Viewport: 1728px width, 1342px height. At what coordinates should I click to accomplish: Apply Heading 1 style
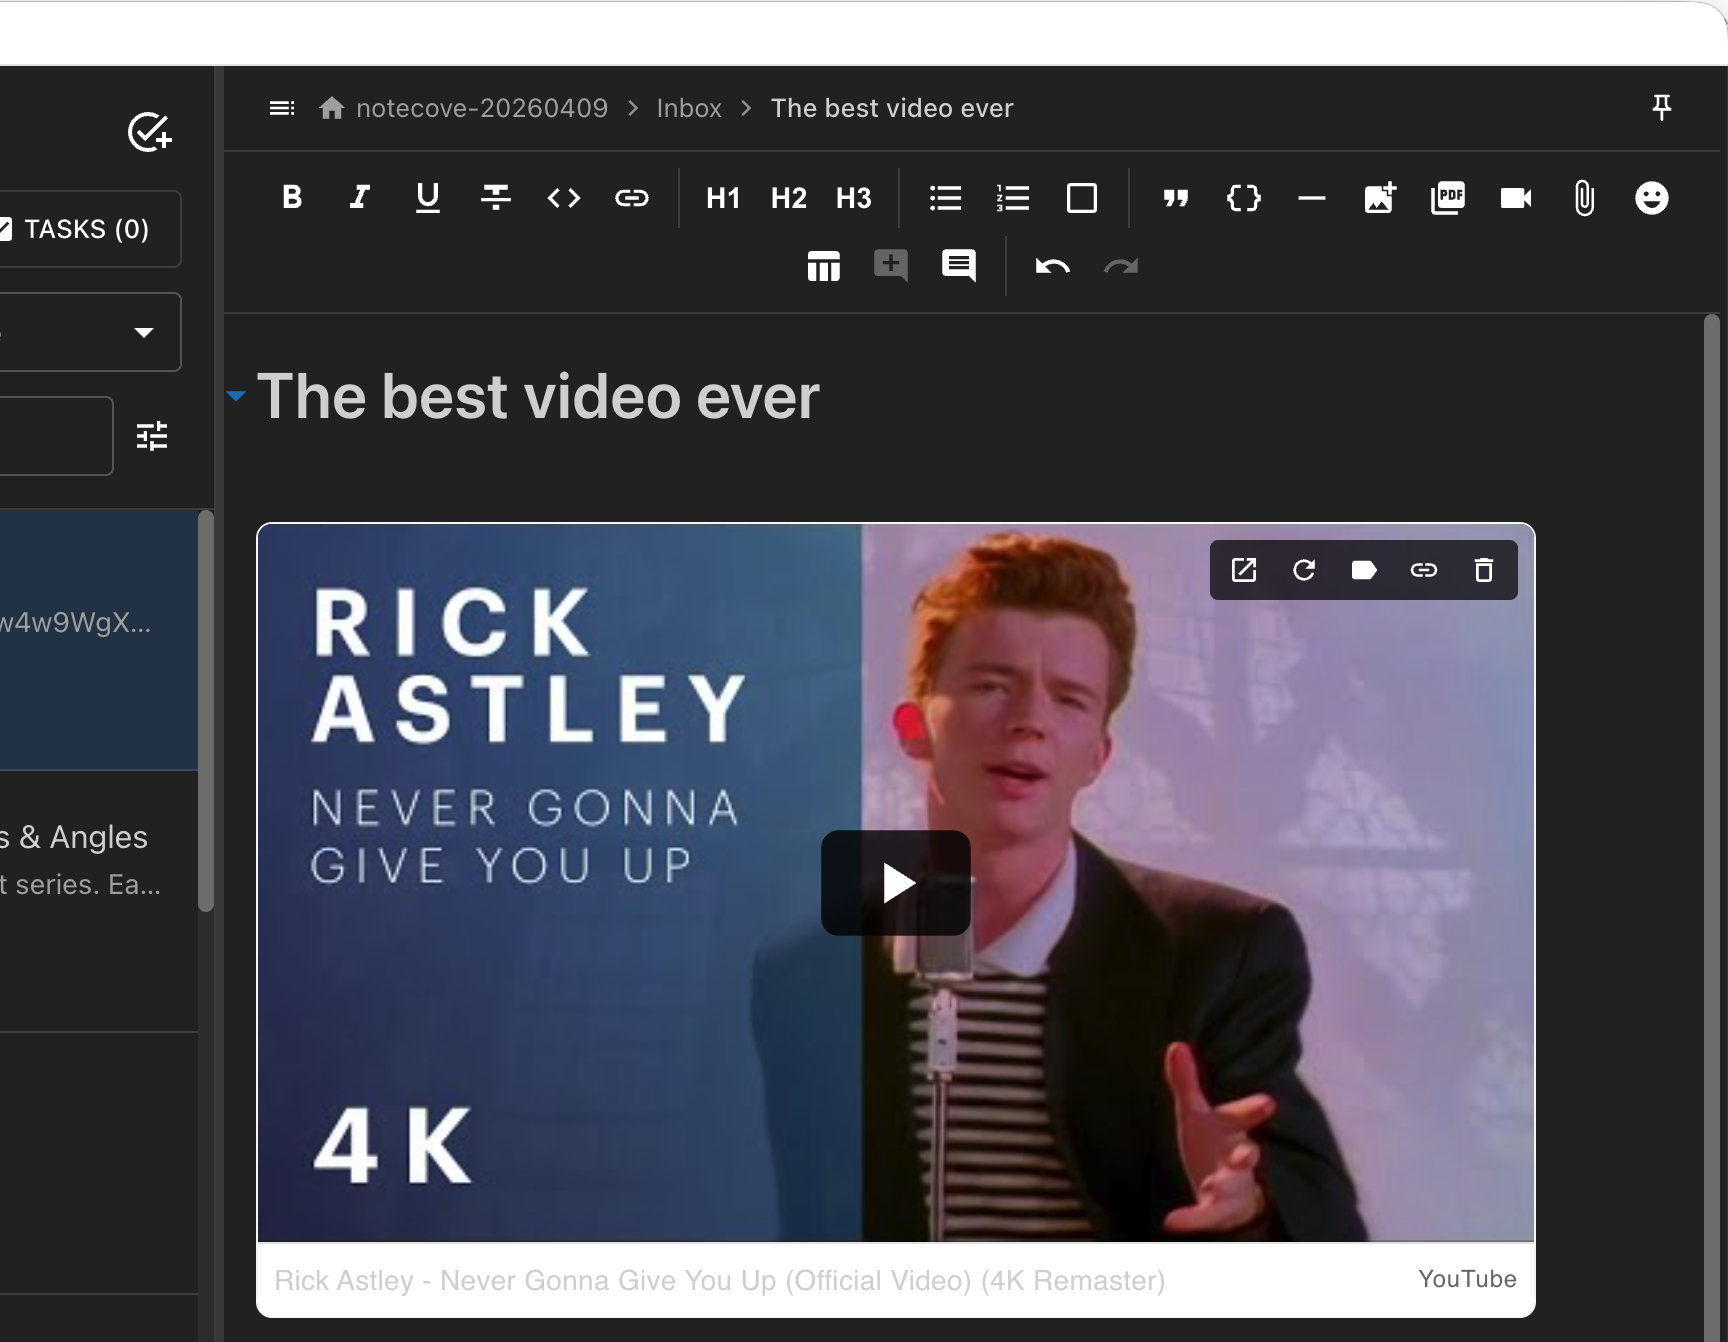click(723, 198)
